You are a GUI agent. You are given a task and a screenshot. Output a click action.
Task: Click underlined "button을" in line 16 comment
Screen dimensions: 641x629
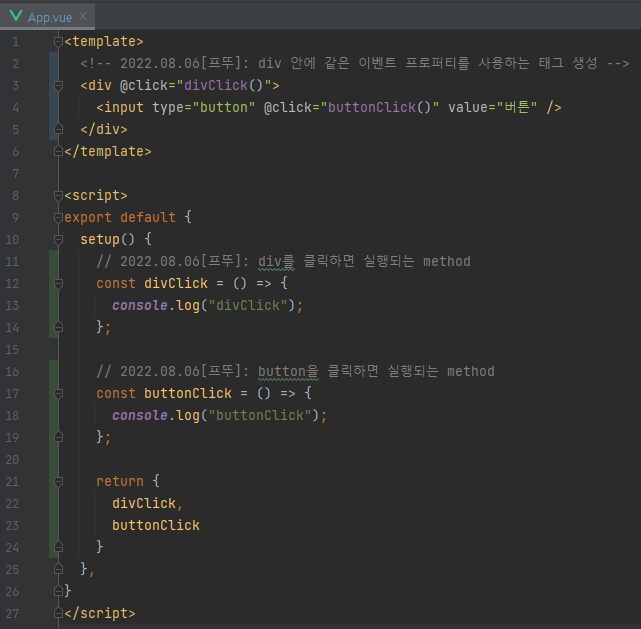[x=288, y=372]
